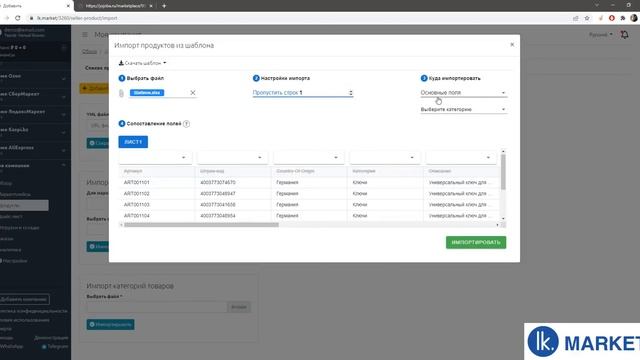
Task: Click the table vertical scrollbar thumb
Action: tap(503, 172)
